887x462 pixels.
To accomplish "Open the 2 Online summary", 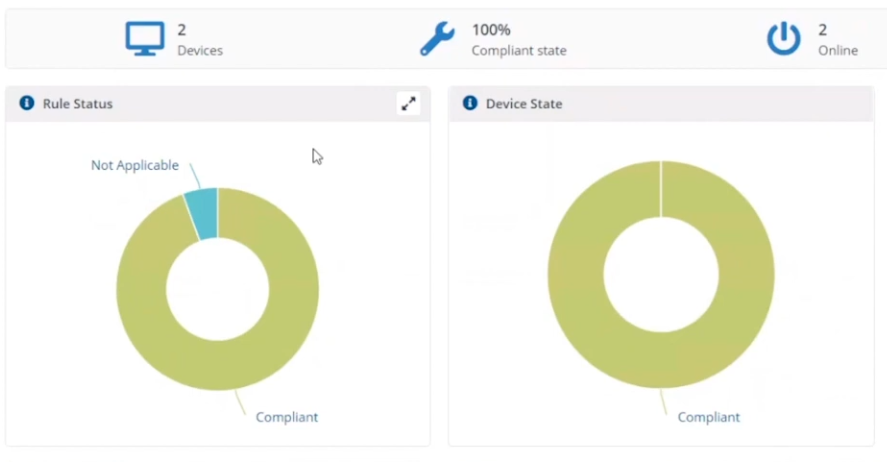I will point(812,39).
